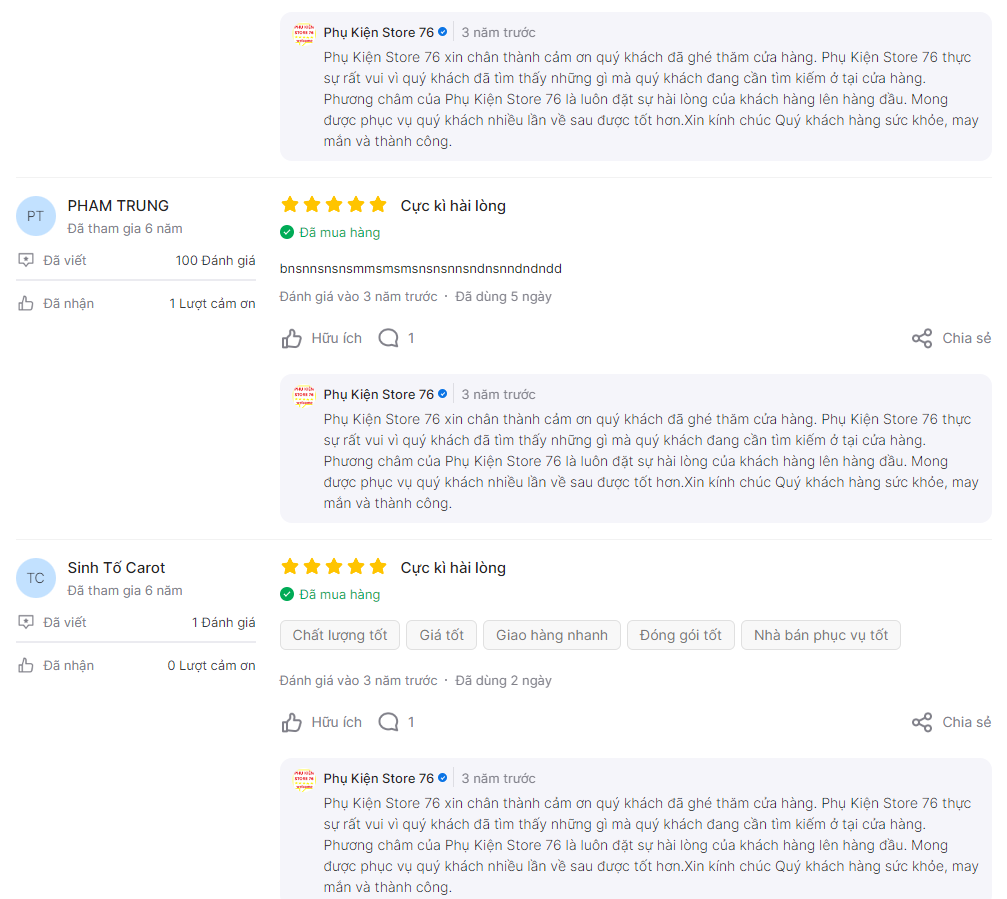
Task: Click share icon on PHAM TRUNG's review
Action: pyautogui.click(x=922, y=338)
